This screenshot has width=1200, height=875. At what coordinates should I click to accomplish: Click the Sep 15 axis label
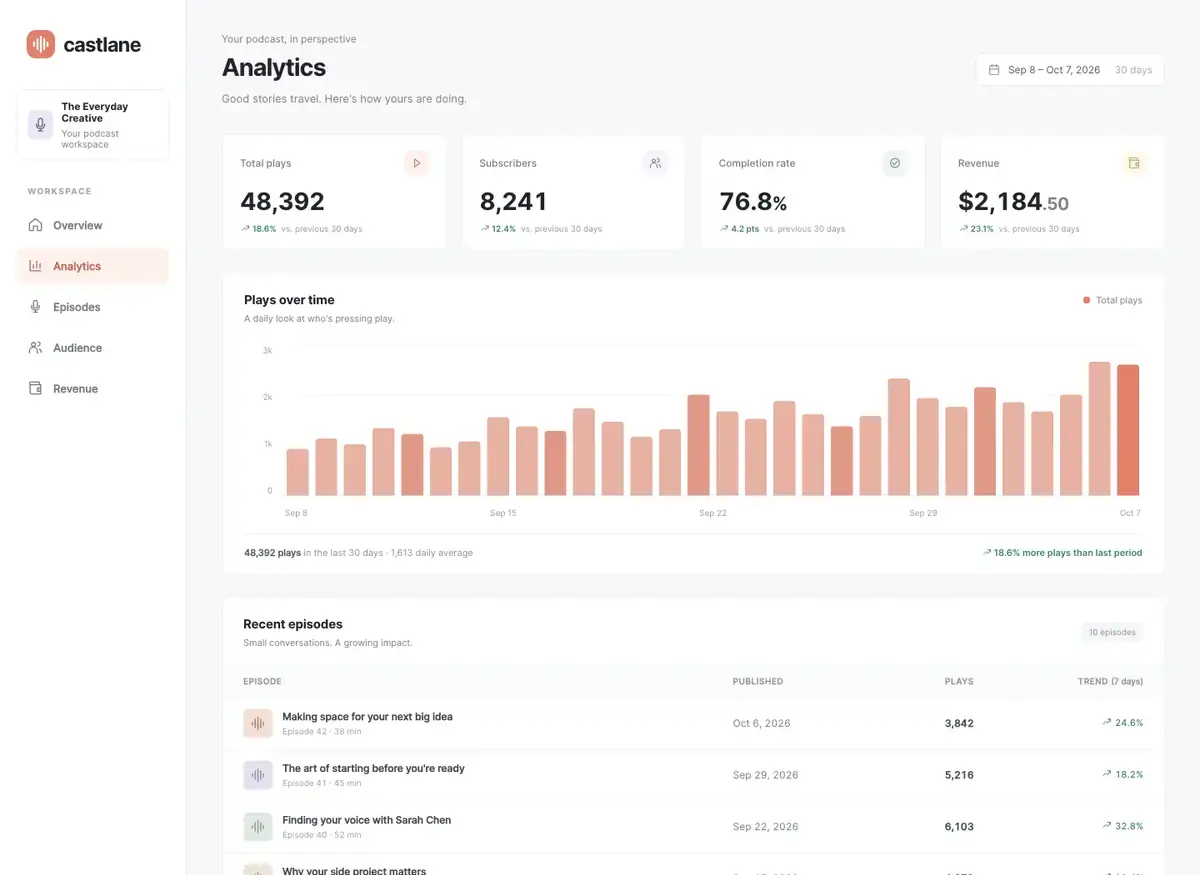pyautogui.click(x=503, y=513)
